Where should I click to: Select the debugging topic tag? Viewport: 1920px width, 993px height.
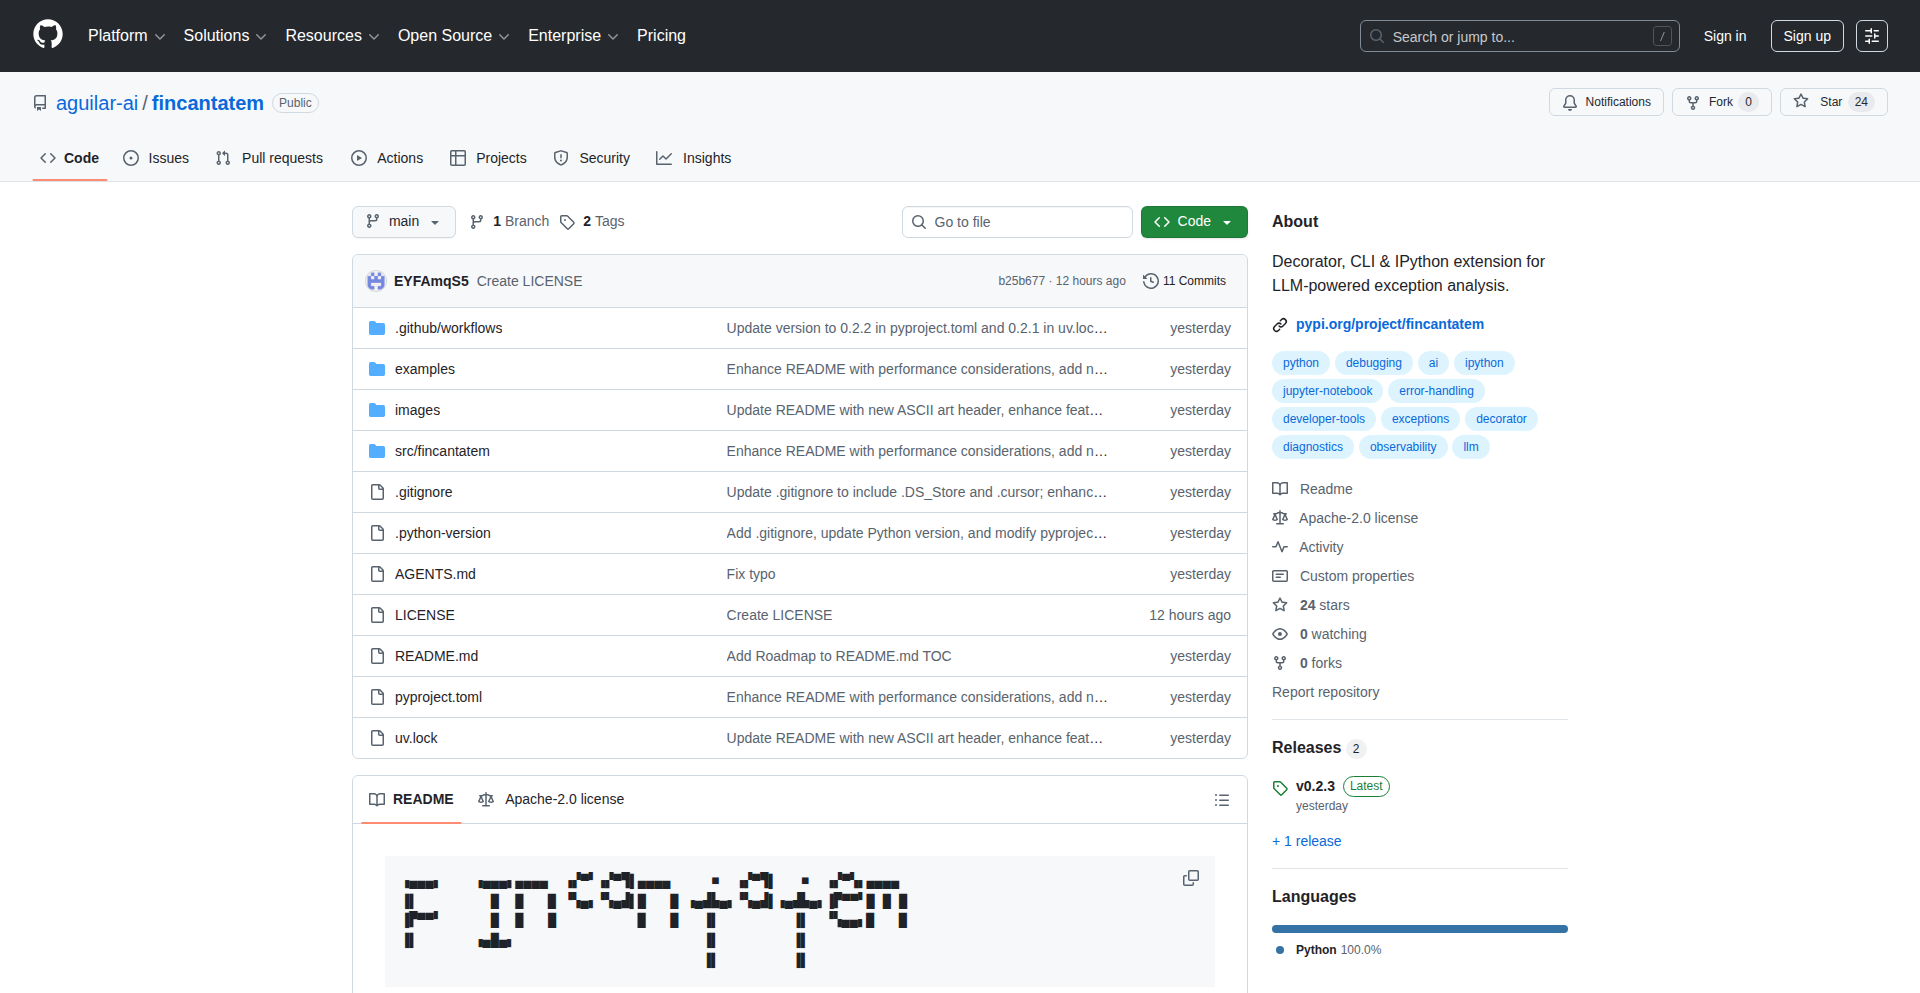(x=1374, y=363)
